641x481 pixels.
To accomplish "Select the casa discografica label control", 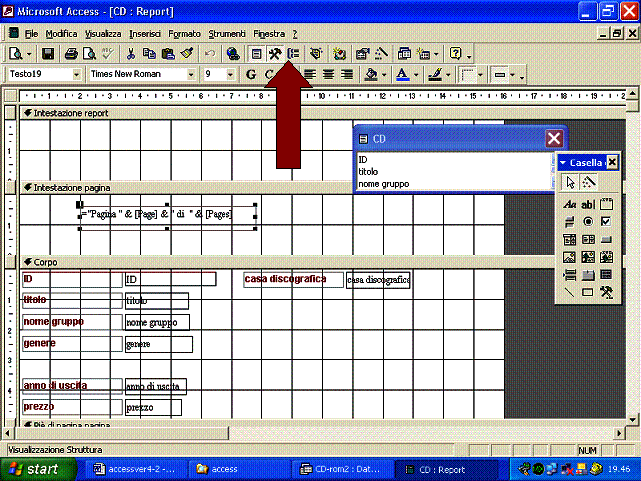I will [x=293, y=280].
